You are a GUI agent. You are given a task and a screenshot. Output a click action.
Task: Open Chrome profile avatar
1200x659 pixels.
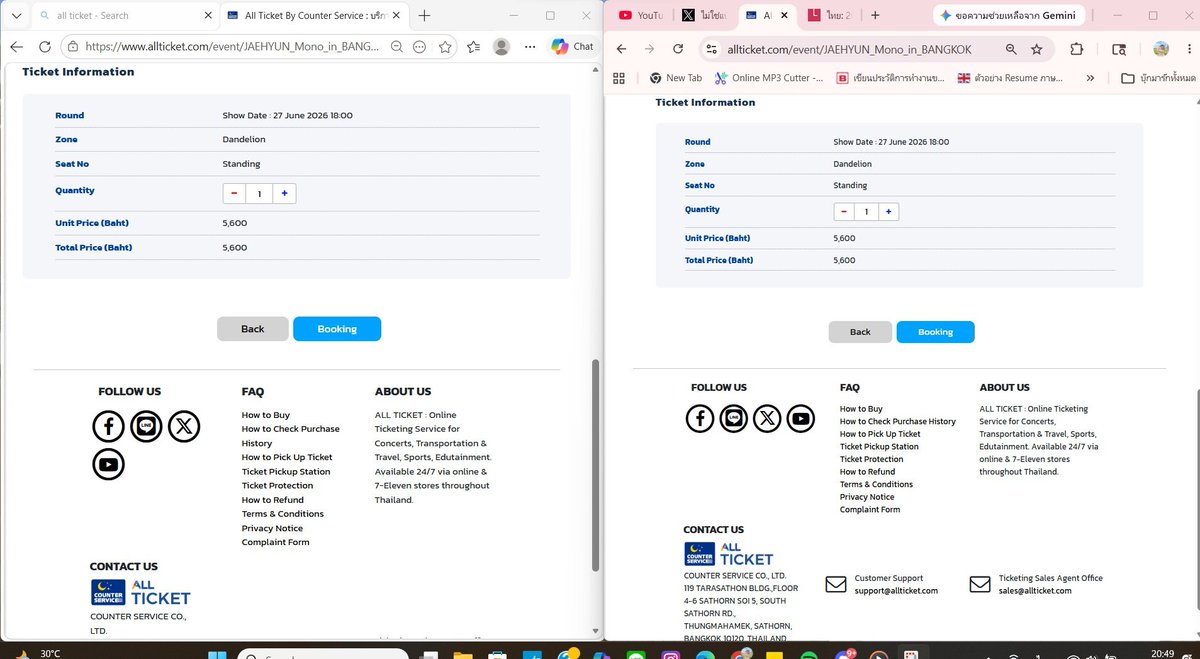click(x=1161, y=49)
